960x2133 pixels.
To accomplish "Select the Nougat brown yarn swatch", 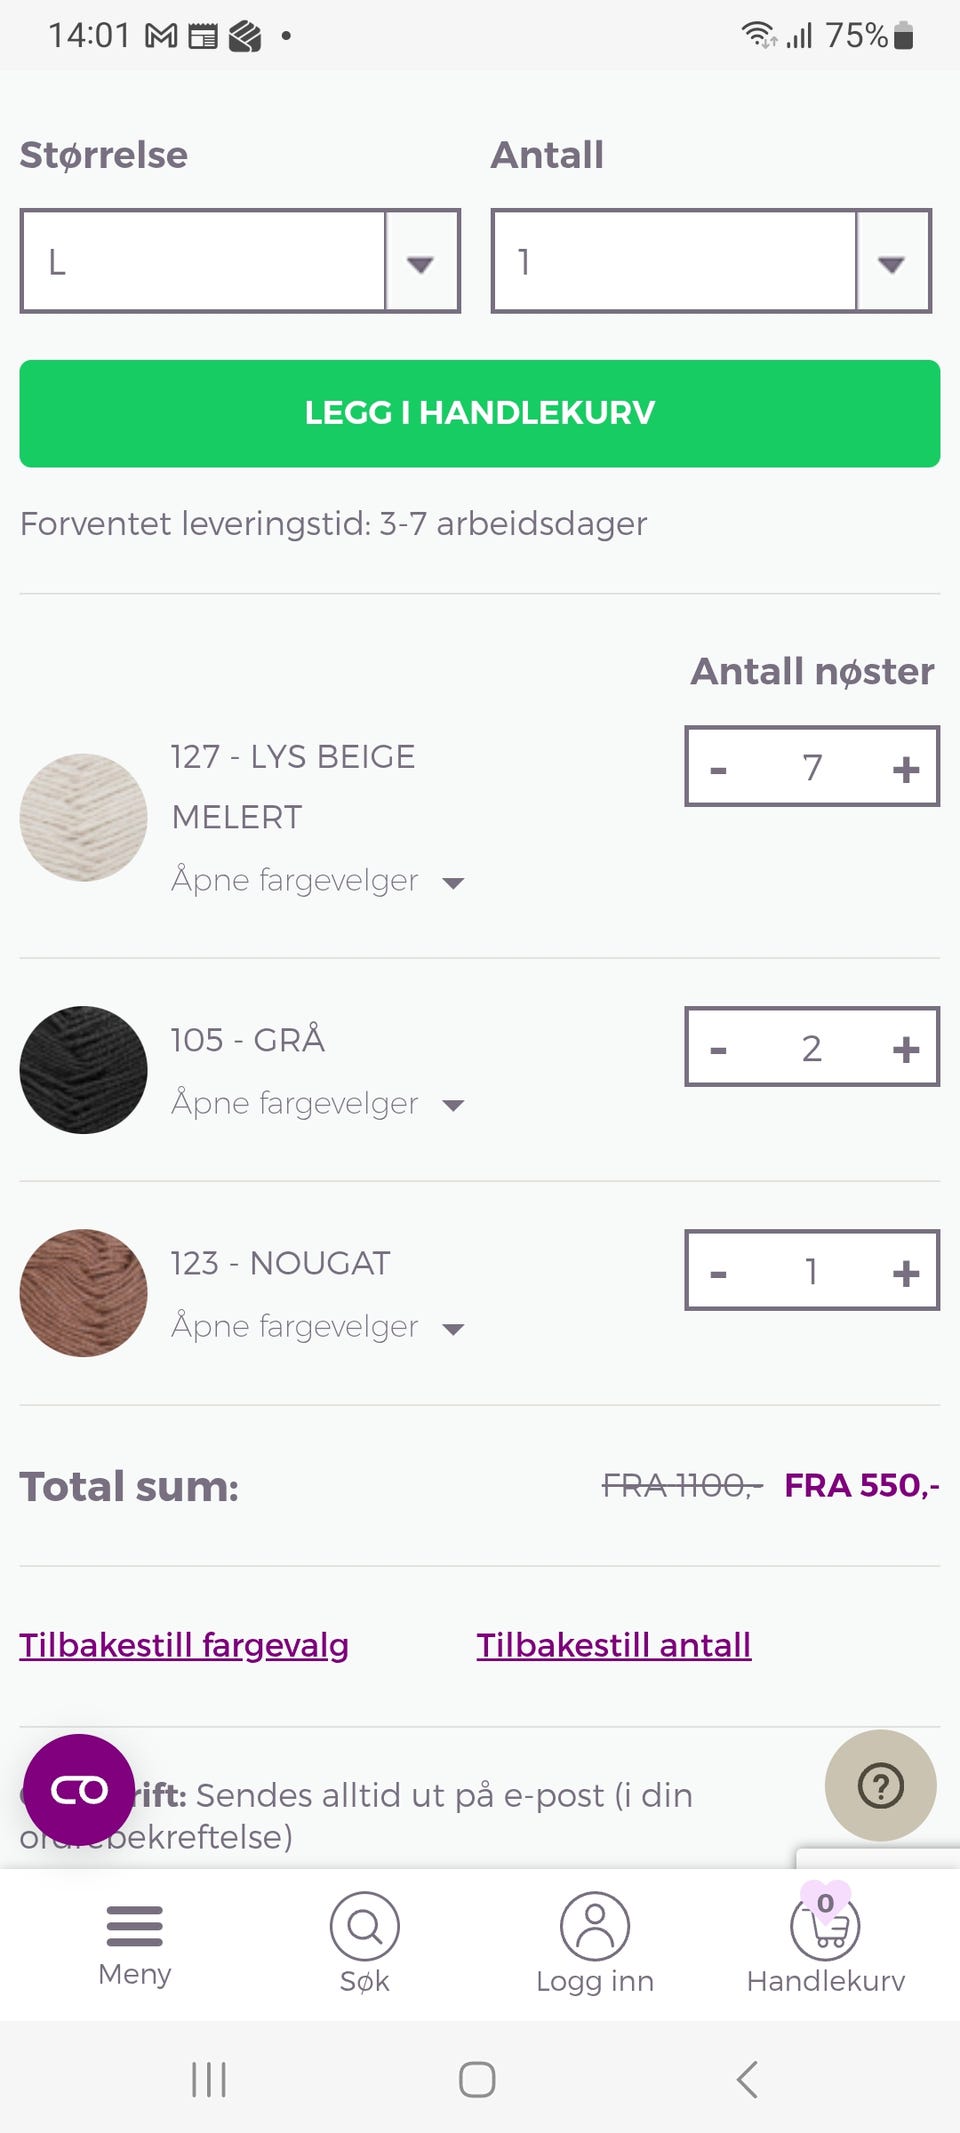I will 84,1293.
